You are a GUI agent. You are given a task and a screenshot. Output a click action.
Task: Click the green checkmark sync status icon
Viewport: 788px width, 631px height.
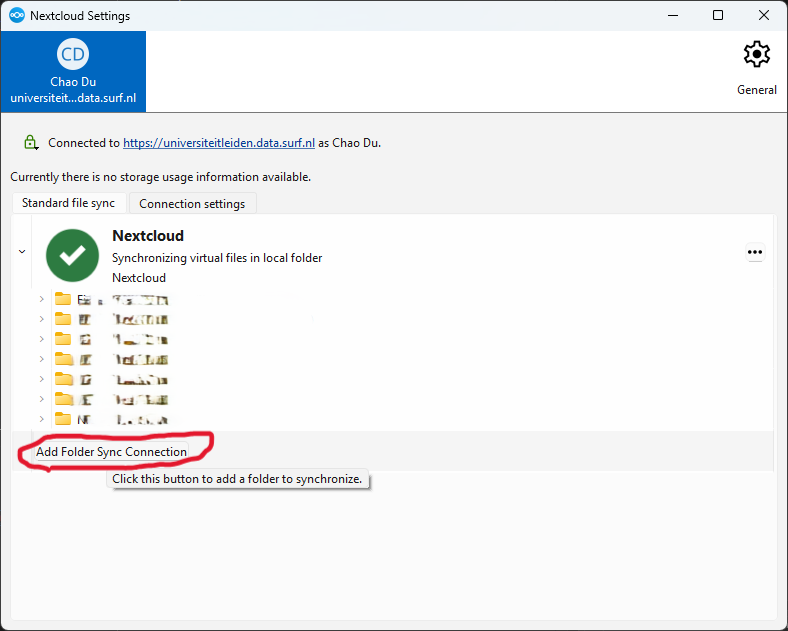(x=72, y=255)
